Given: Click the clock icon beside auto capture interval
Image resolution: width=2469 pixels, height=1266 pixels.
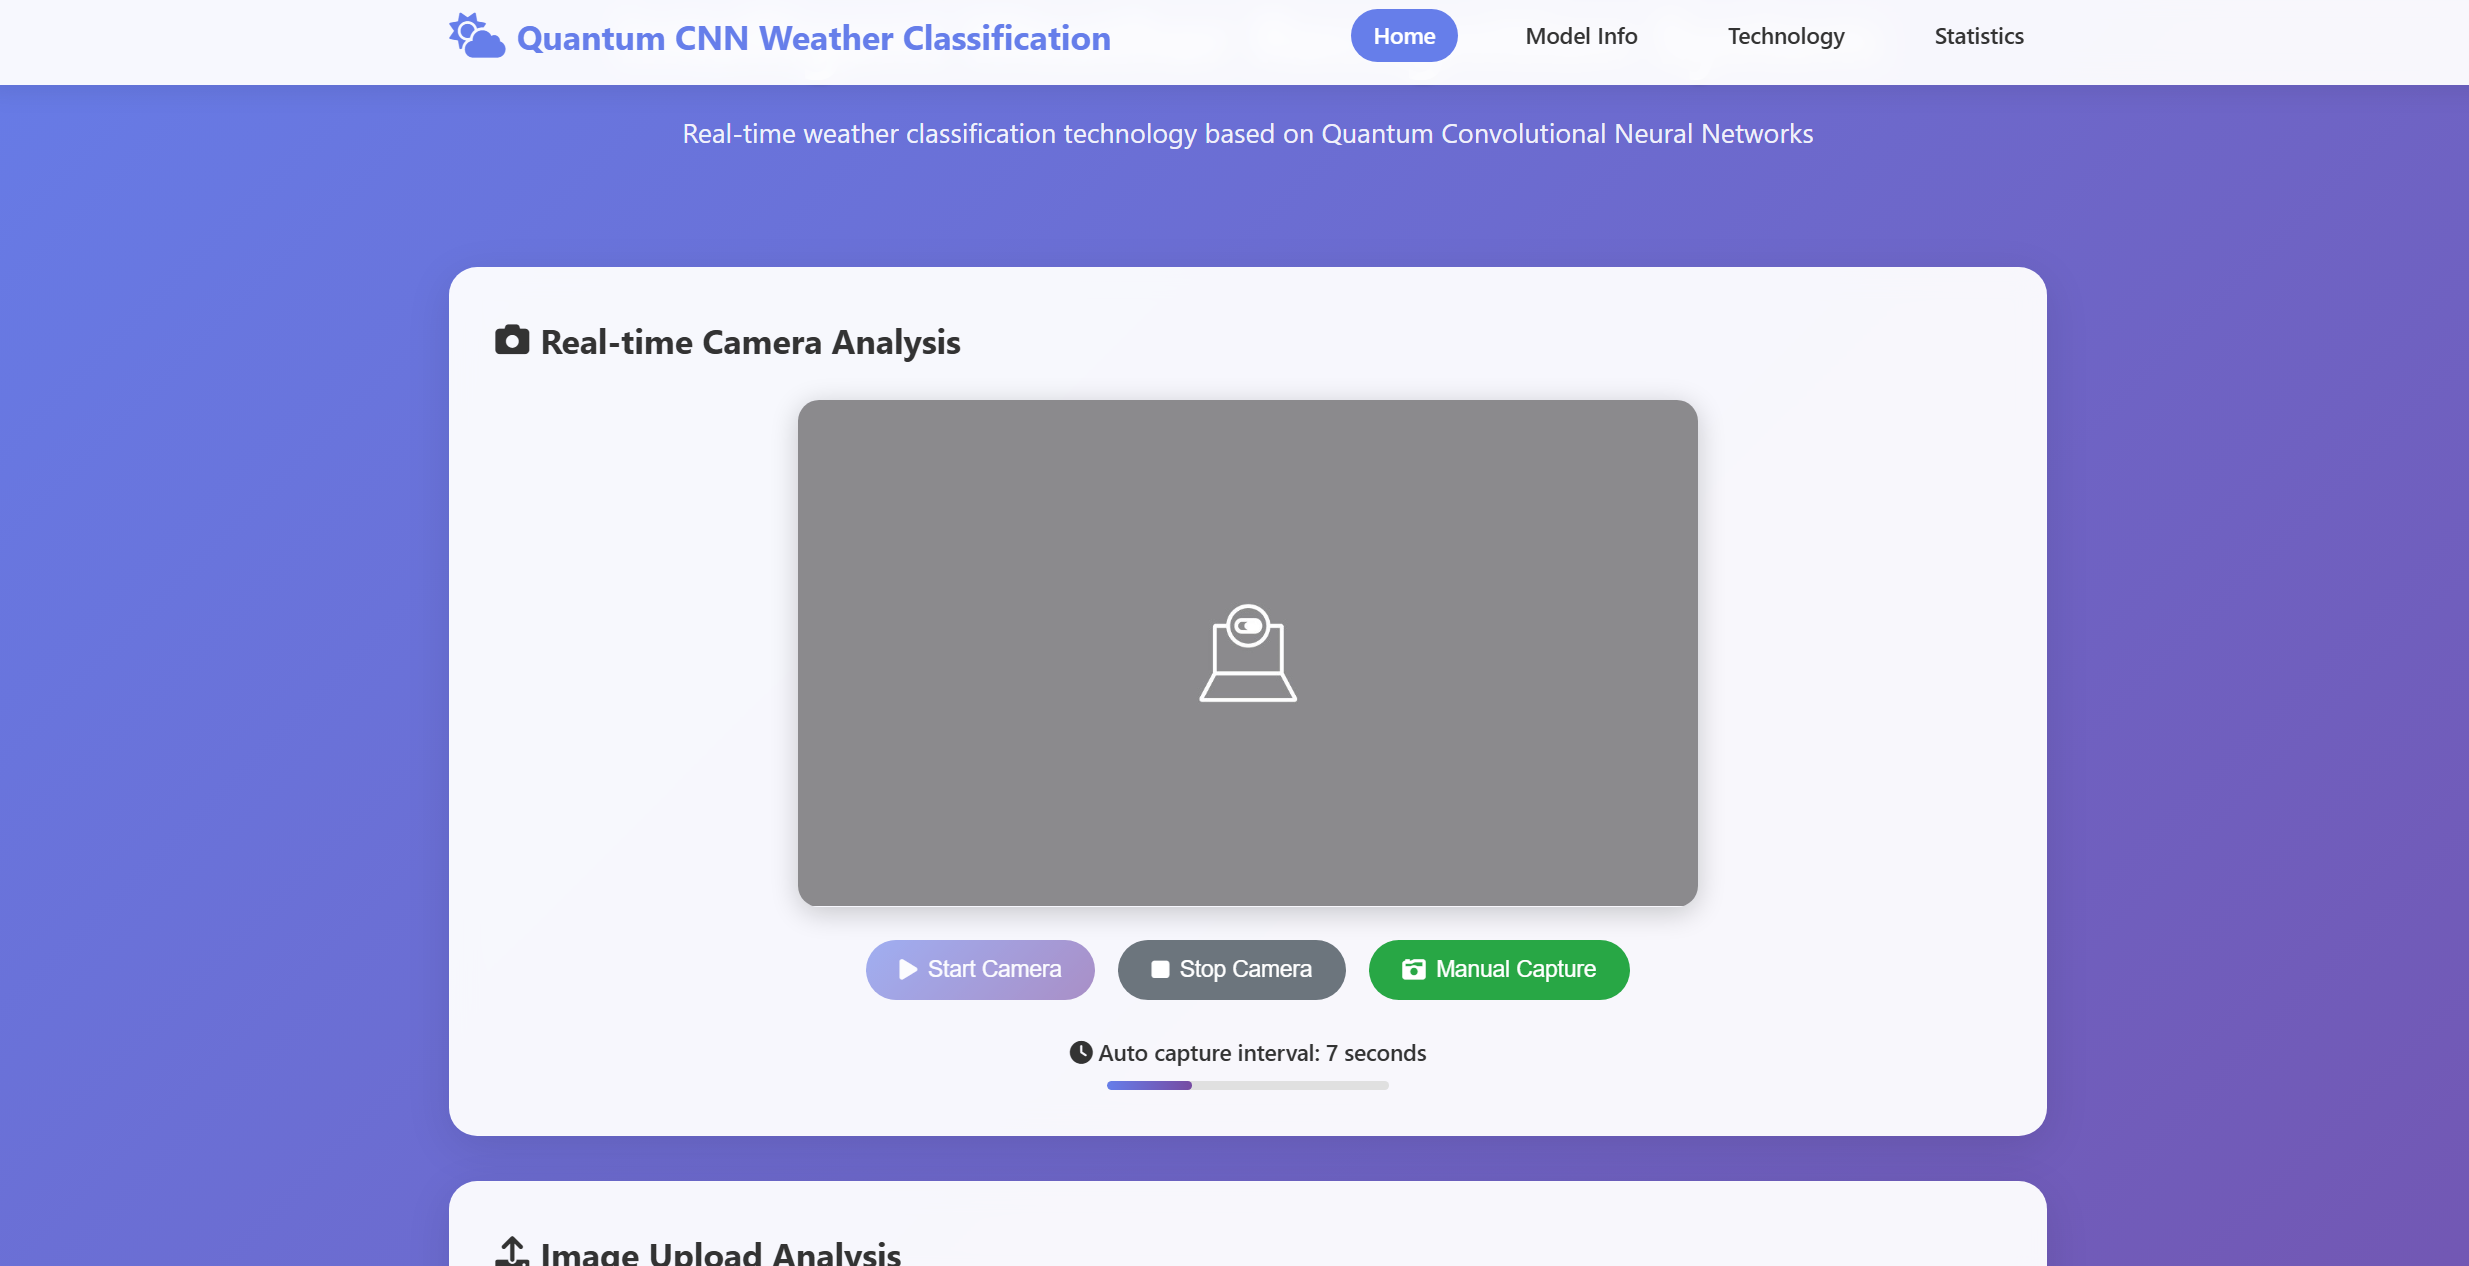Looking at the screenshot, I should (1080, 1052).
